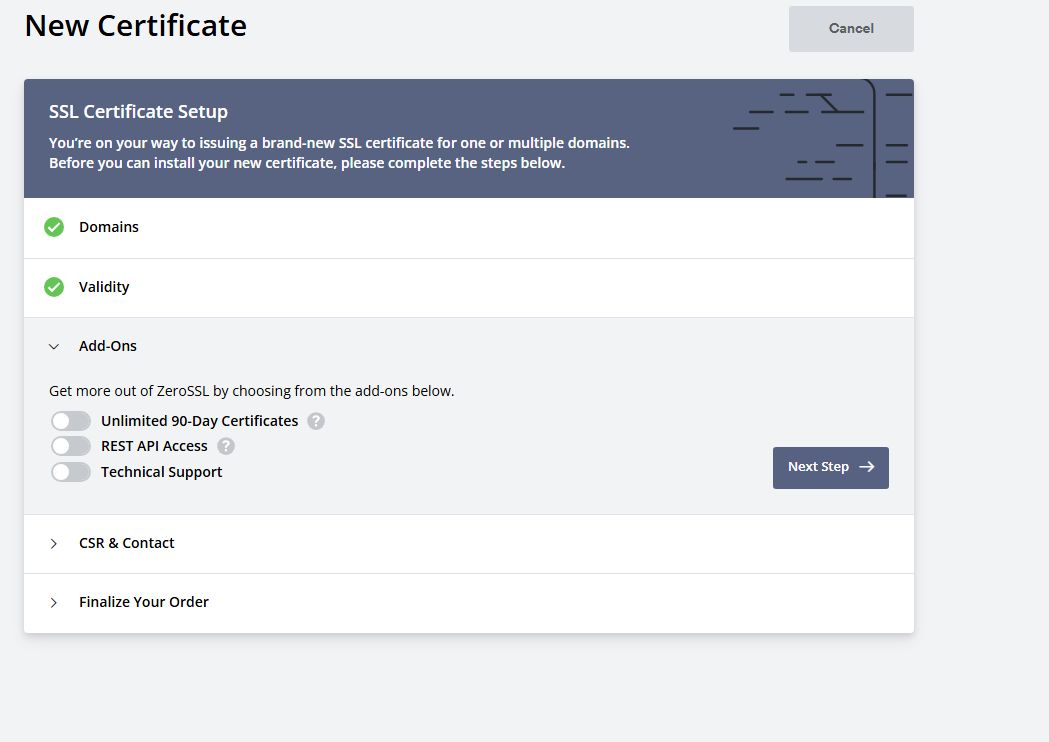Click the help icon next to REST API Access
The width and height of the screenshot is (1049, 742).
[x=226, y=446]
